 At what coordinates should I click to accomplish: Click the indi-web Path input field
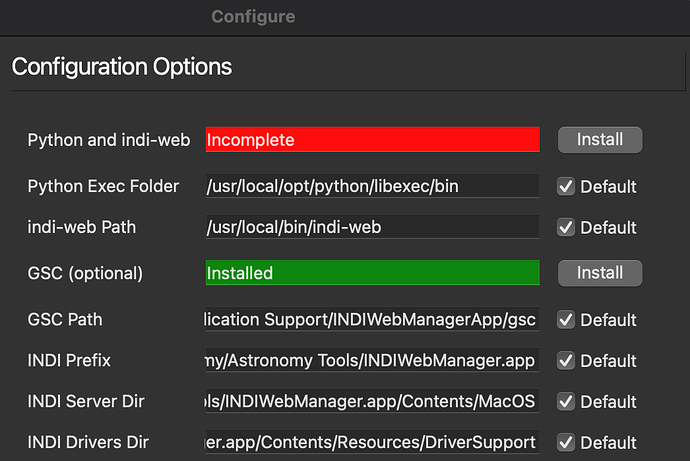tap(372, 227)
